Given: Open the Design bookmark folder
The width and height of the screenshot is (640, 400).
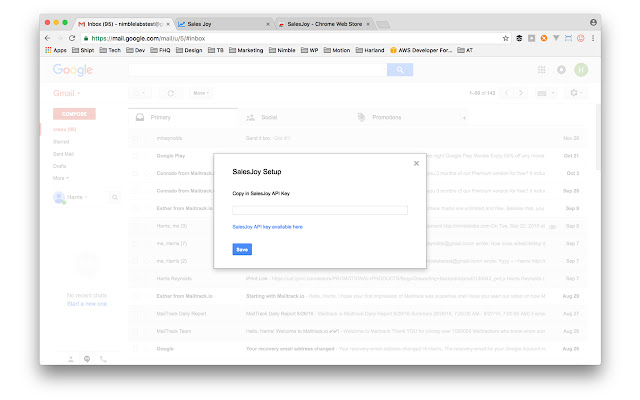Looking at the screenshot, I should (189, 50).
